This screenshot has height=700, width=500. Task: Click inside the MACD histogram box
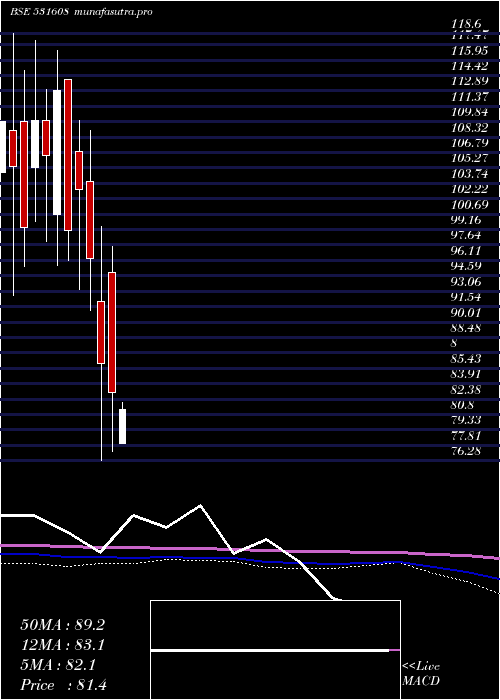click(x=275, y=650)
